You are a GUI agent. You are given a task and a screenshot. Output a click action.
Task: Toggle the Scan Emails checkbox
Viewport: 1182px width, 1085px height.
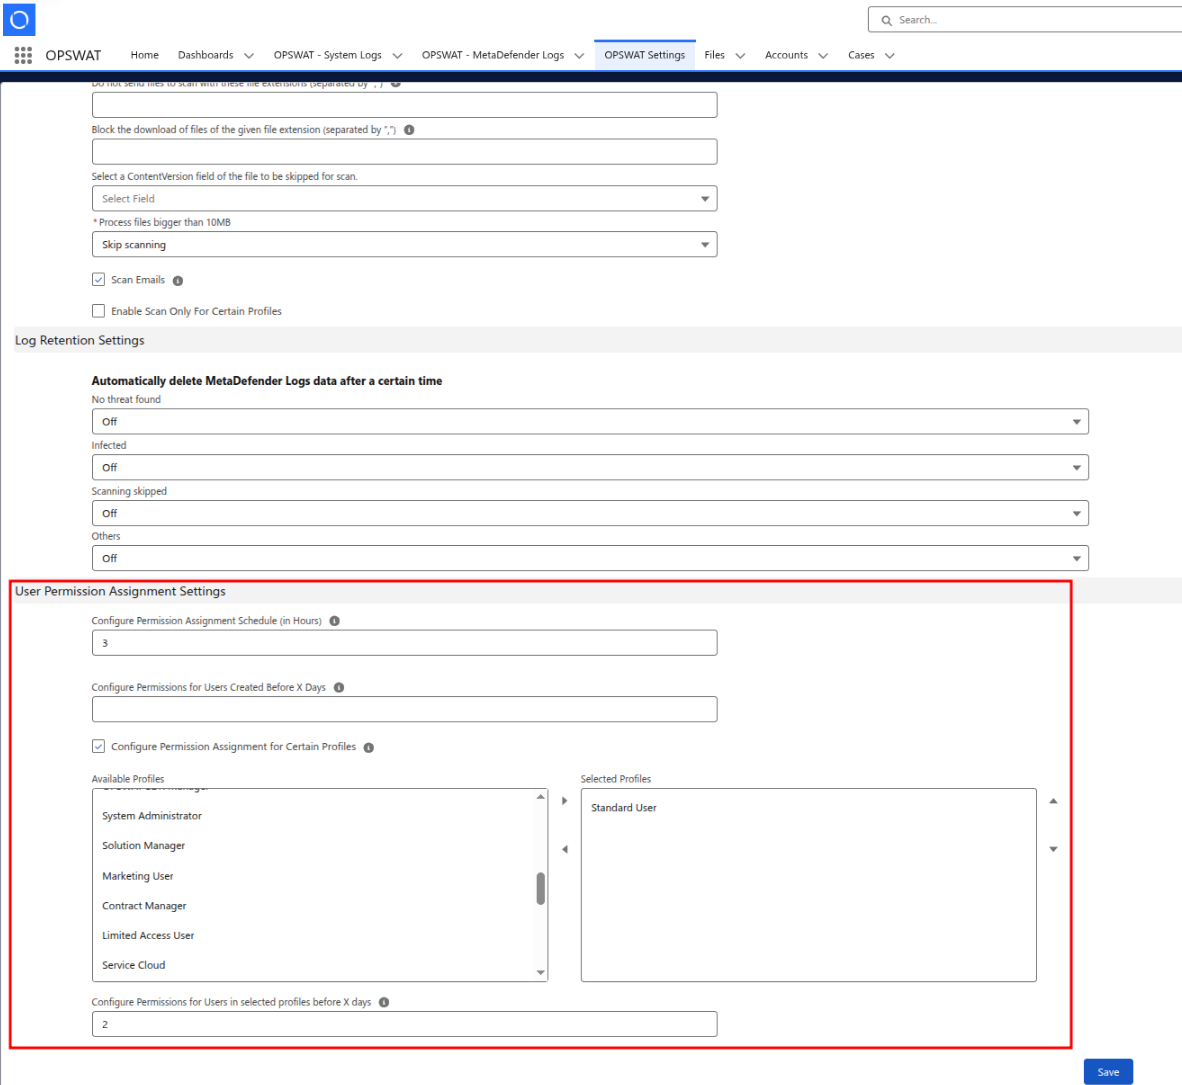click(x=99, y=280)
